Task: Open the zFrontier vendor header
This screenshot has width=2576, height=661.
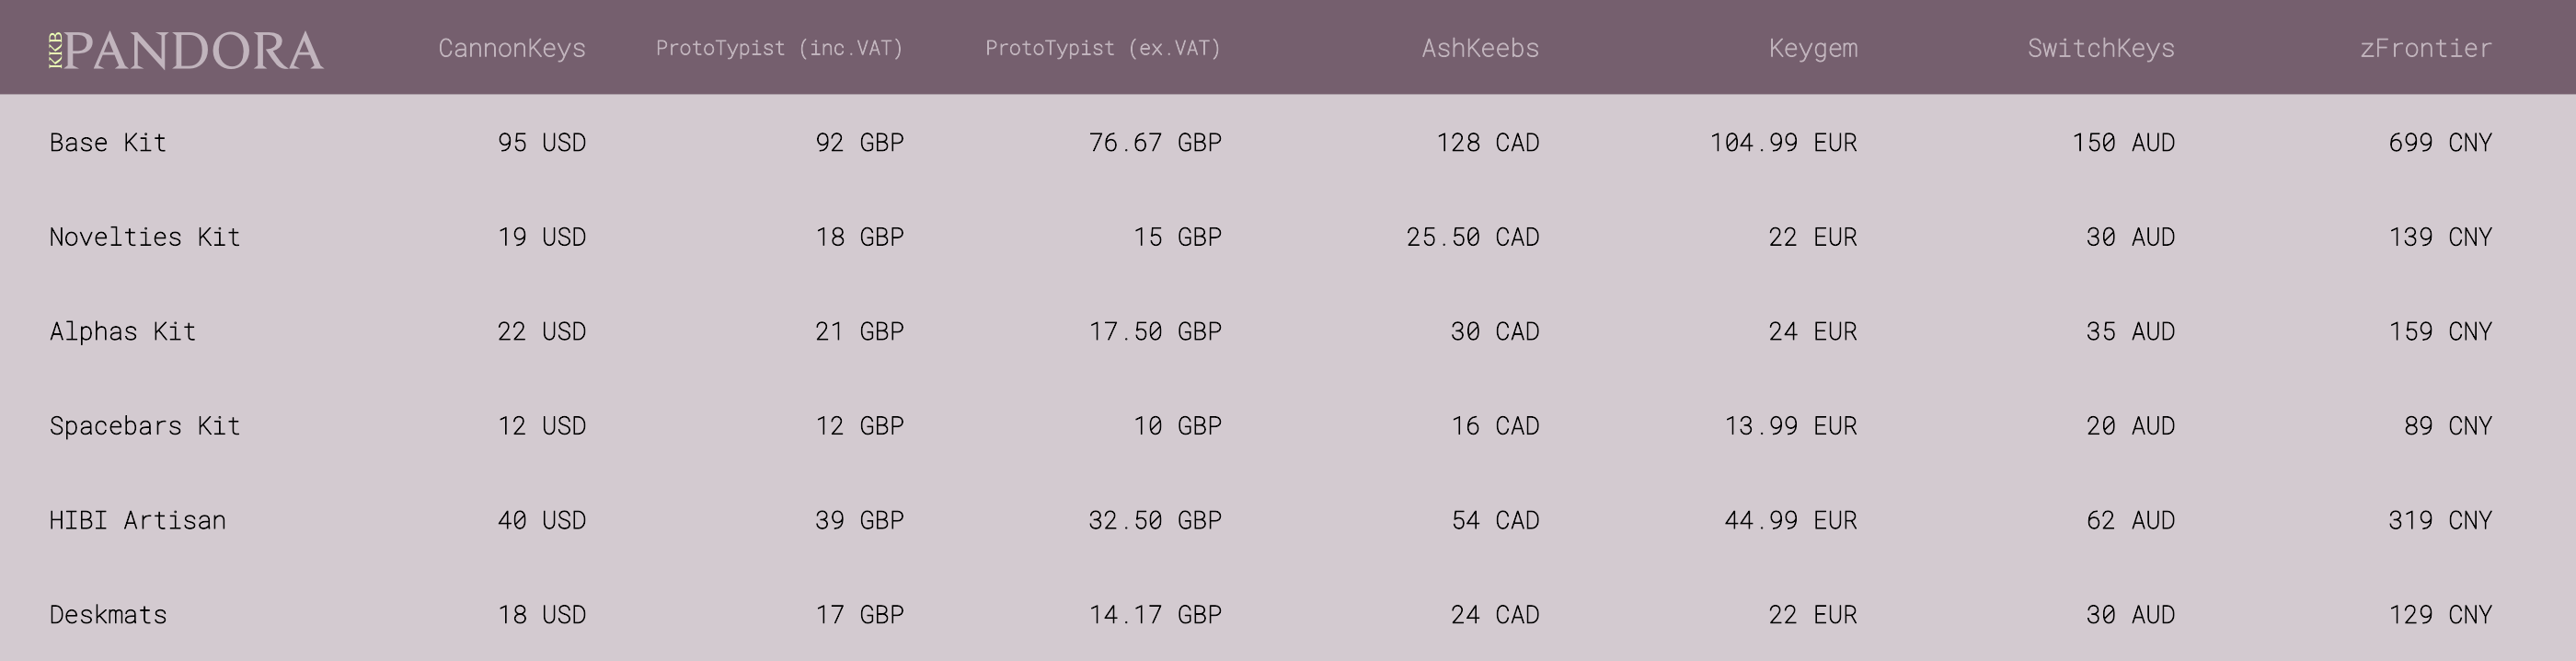Action: click(x=2425, y=48)
